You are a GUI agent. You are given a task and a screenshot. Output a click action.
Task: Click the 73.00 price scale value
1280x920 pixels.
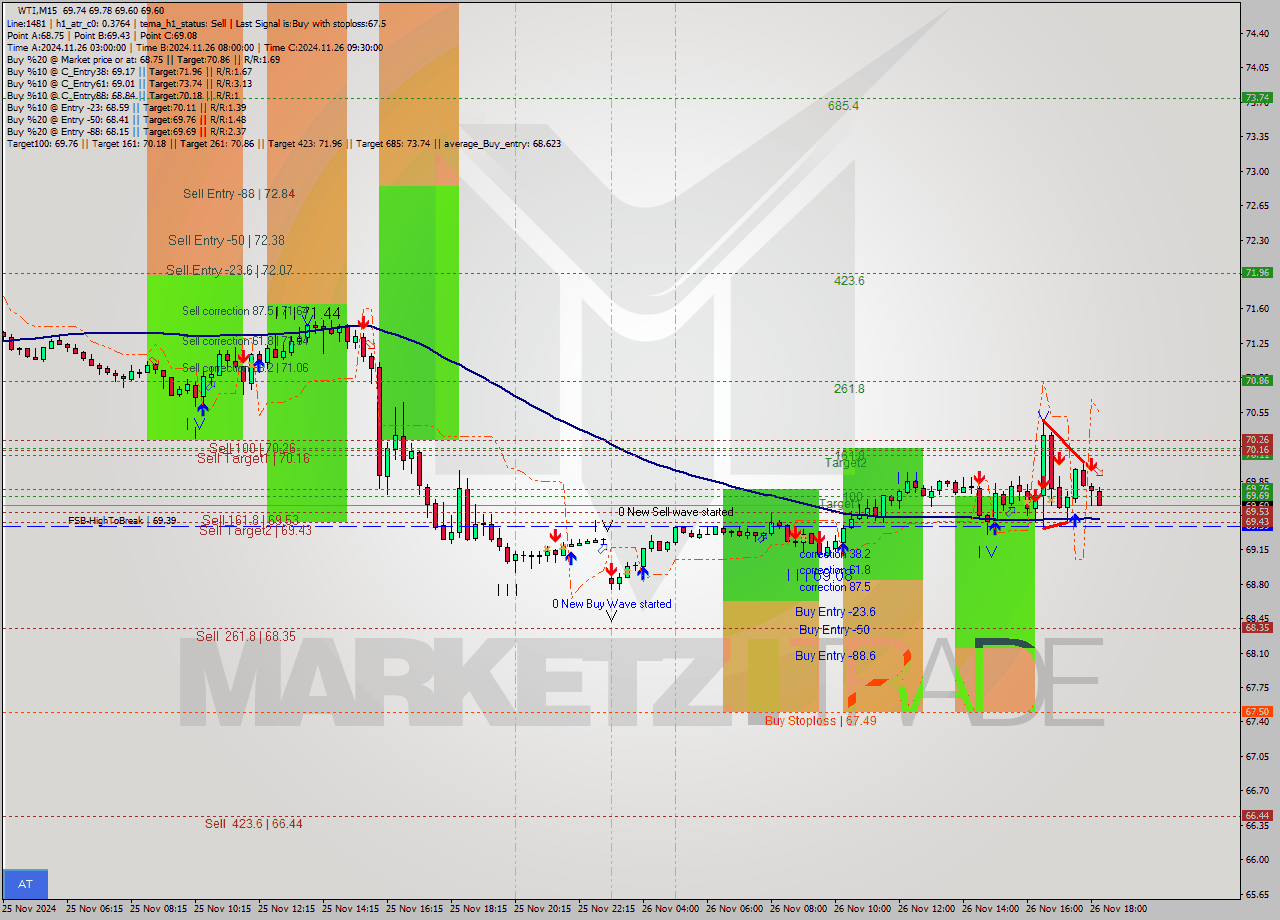[x=1257, y=171]
